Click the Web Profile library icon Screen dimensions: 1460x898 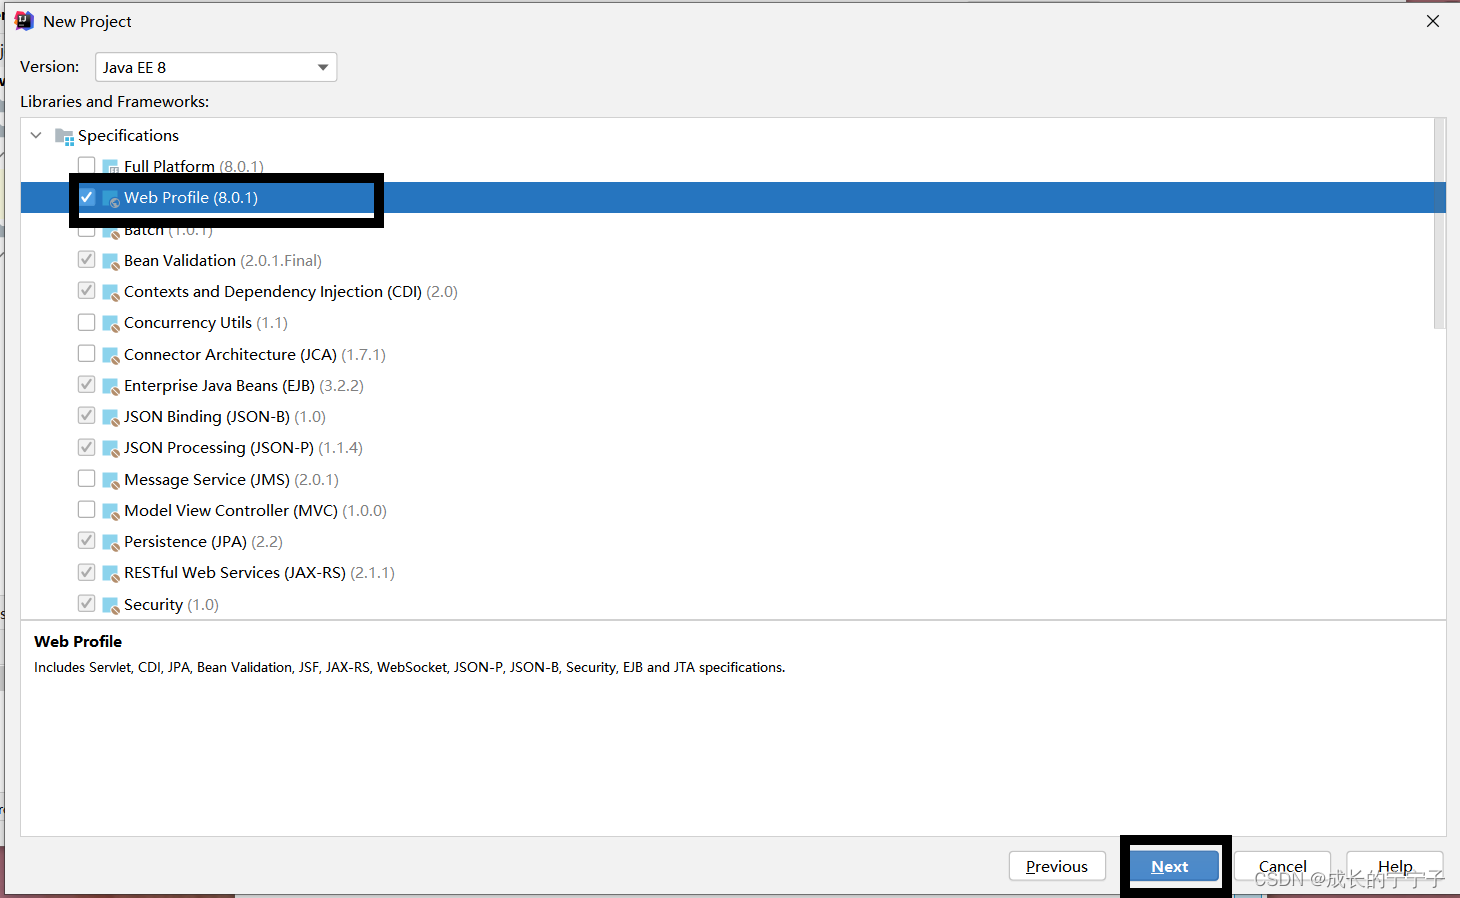click(111, 198)
